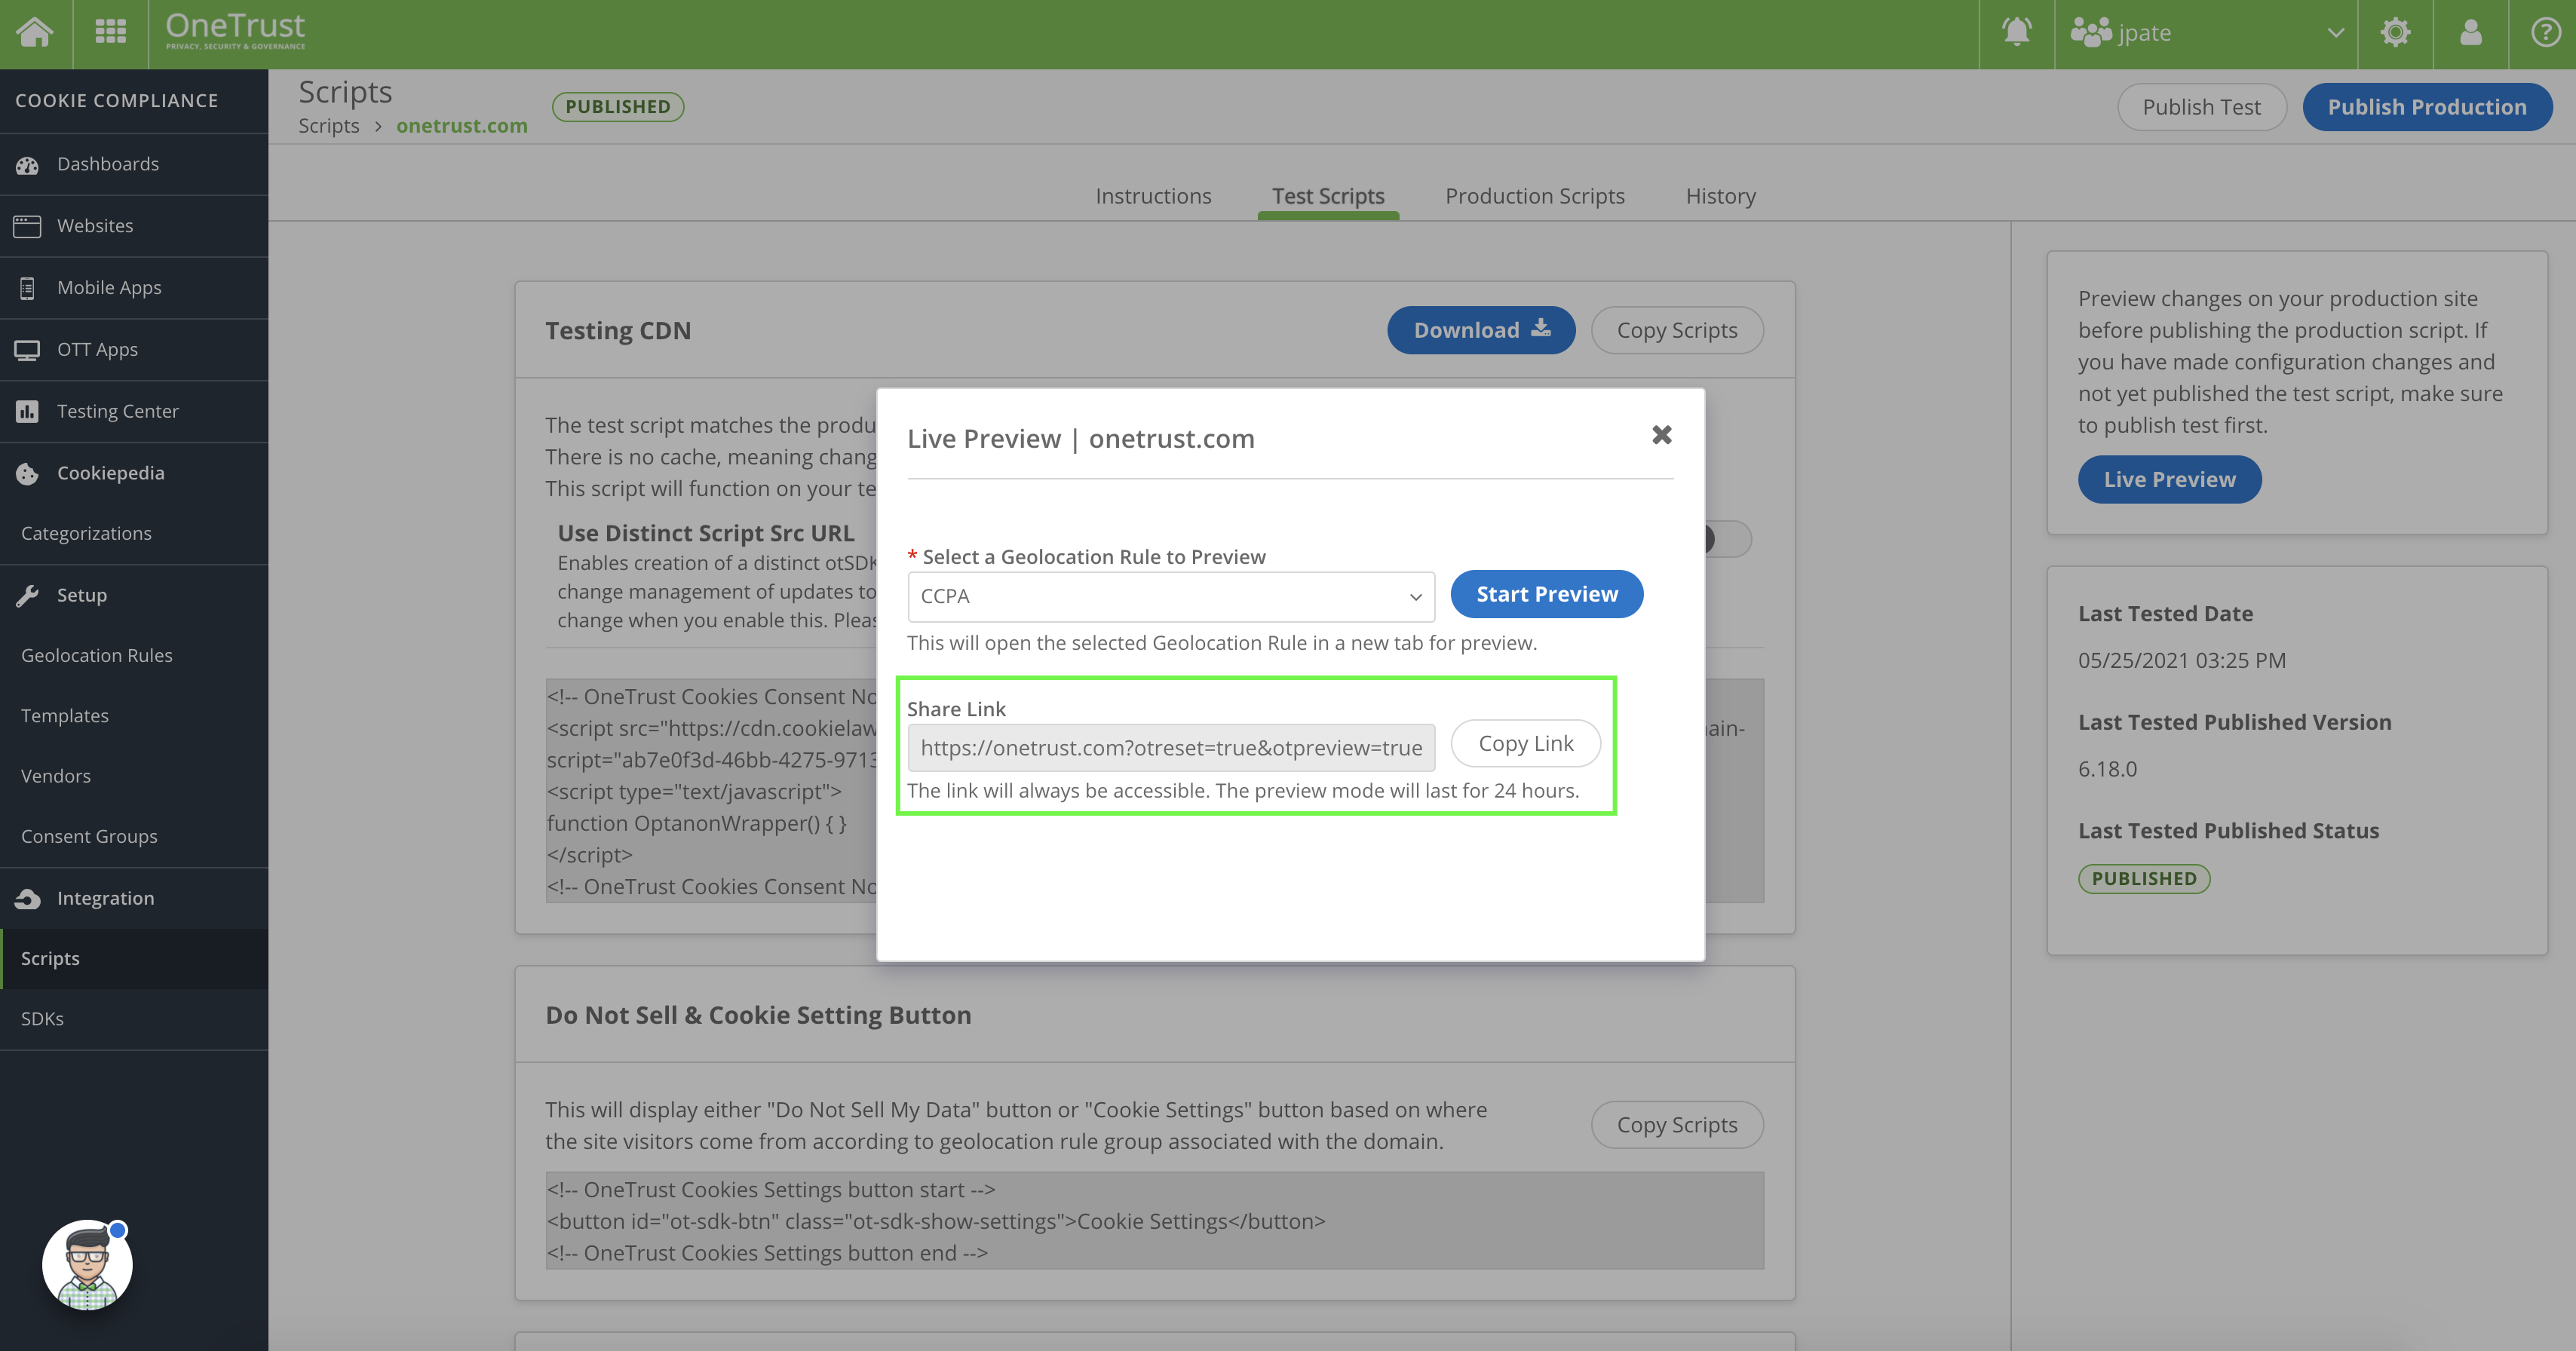Open the settings gear icon
This screenshot has width=2576, height=1351.
click(2395, 33)
